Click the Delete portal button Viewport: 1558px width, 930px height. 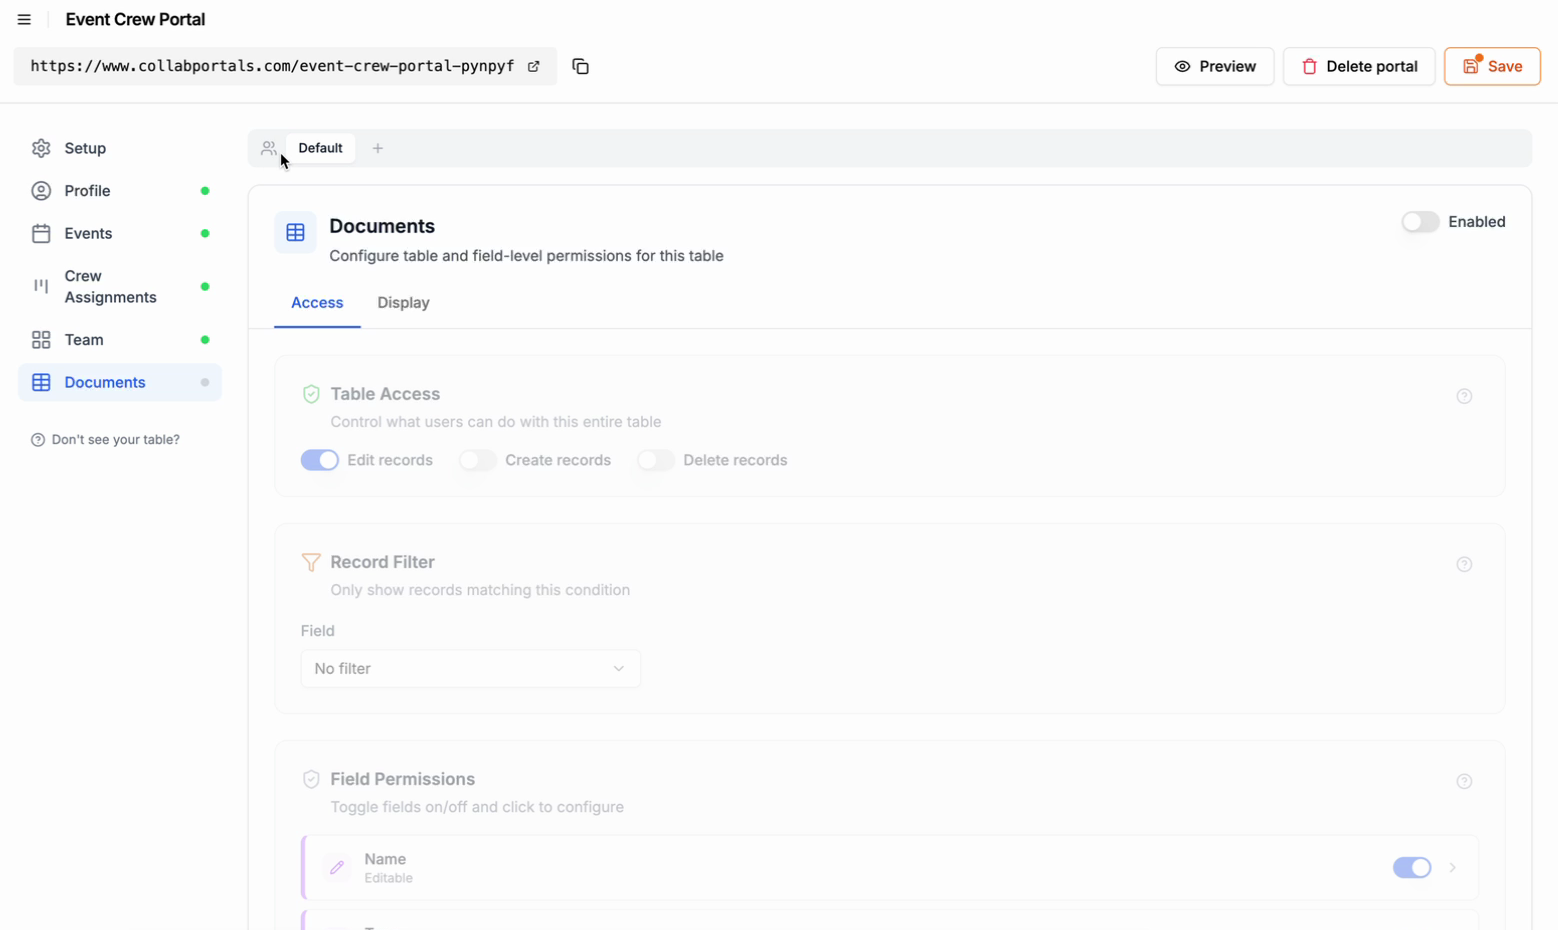pyautogui.click(x=1359, y=66)
